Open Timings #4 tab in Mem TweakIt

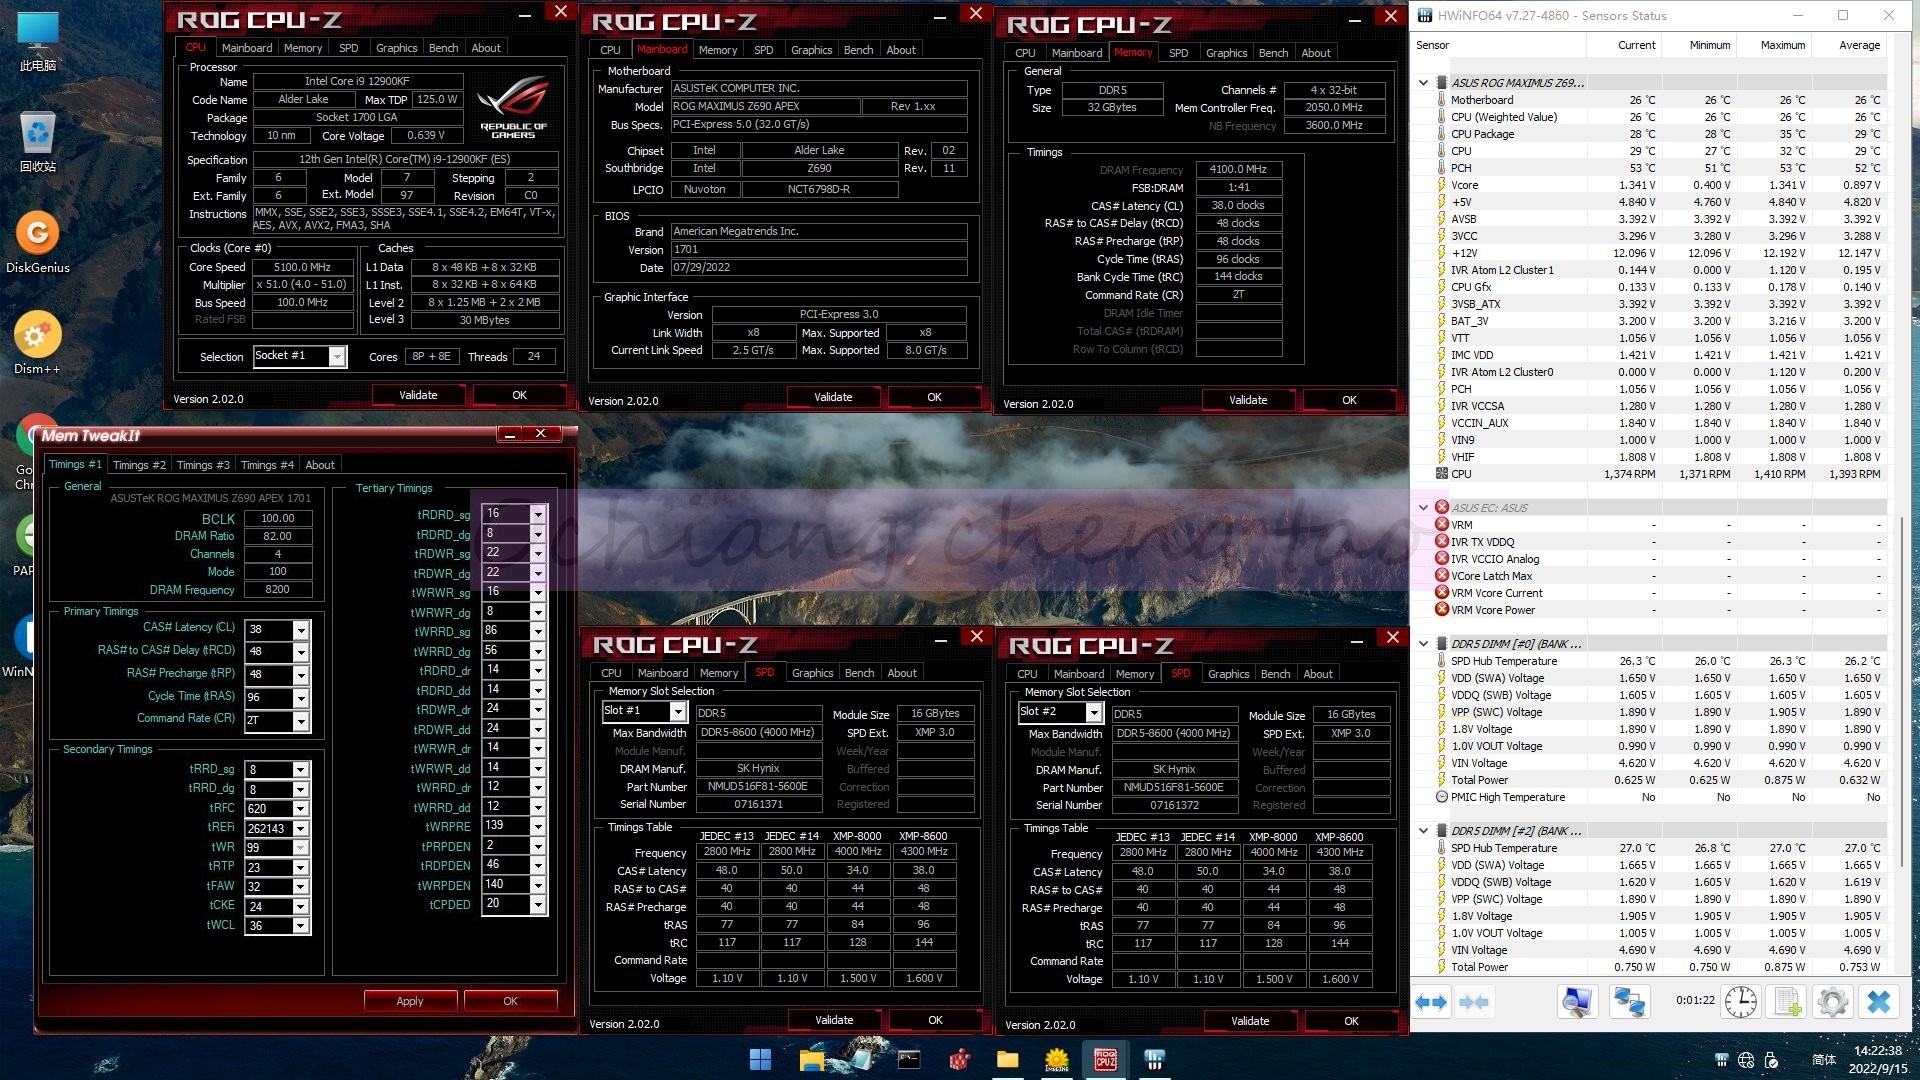point(267,465)
